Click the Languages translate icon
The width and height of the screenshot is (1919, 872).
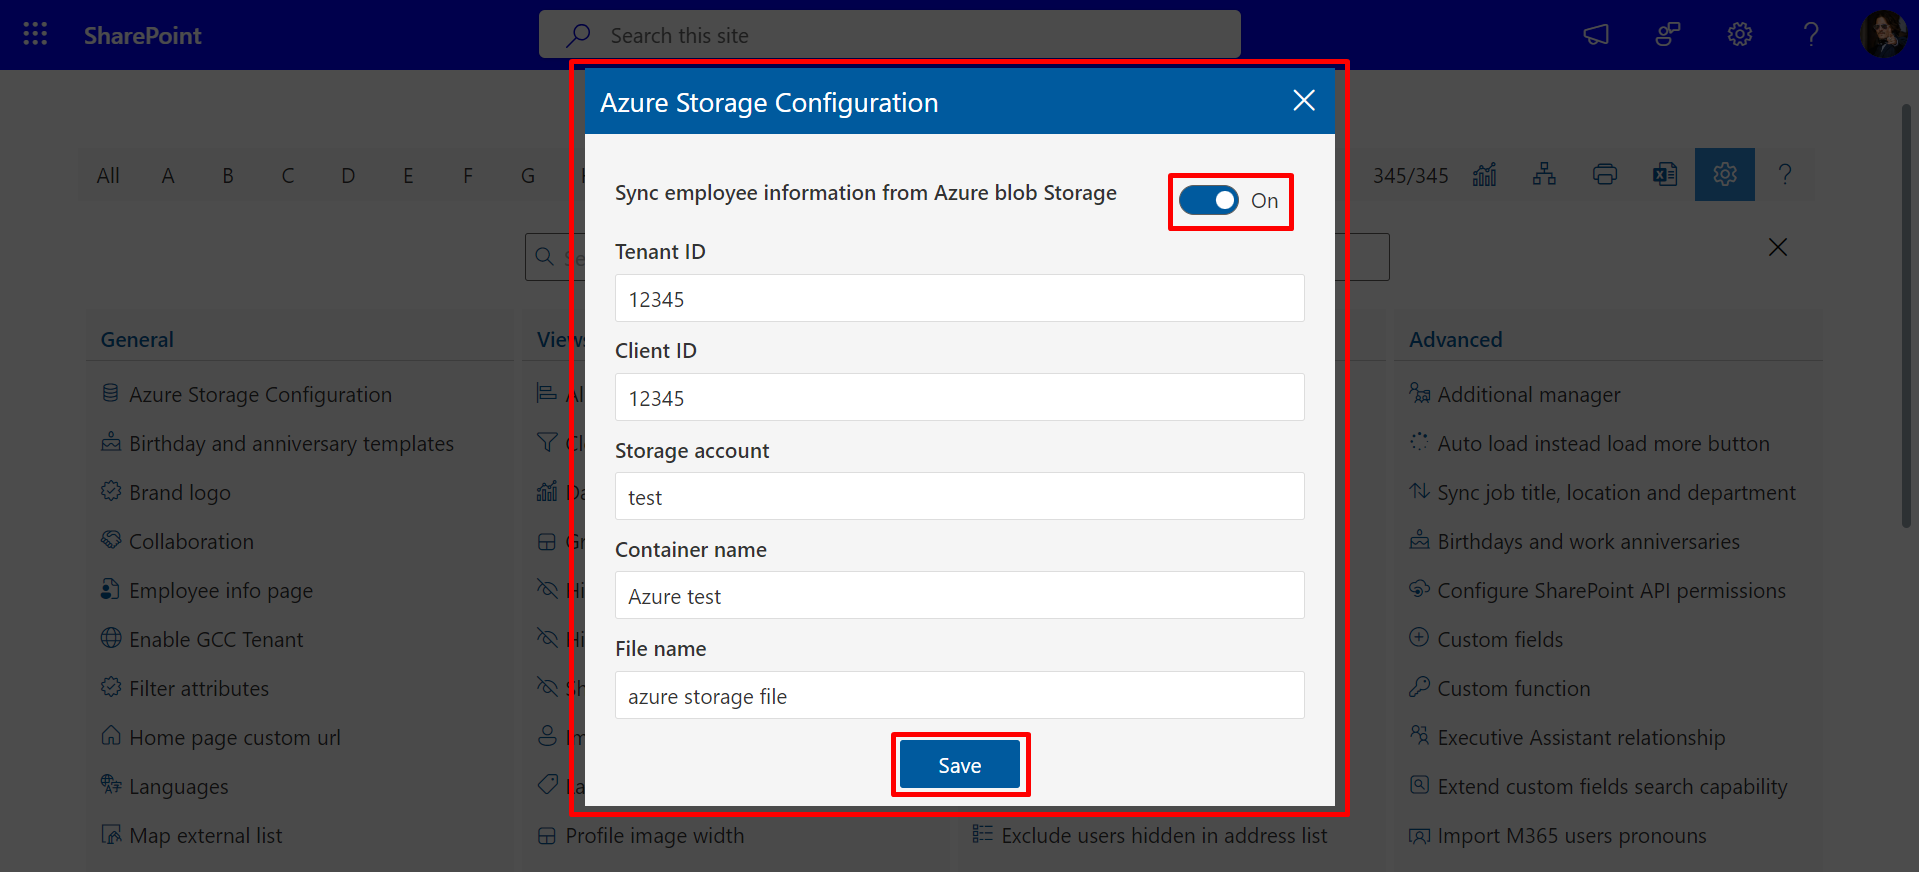(111, 784)
